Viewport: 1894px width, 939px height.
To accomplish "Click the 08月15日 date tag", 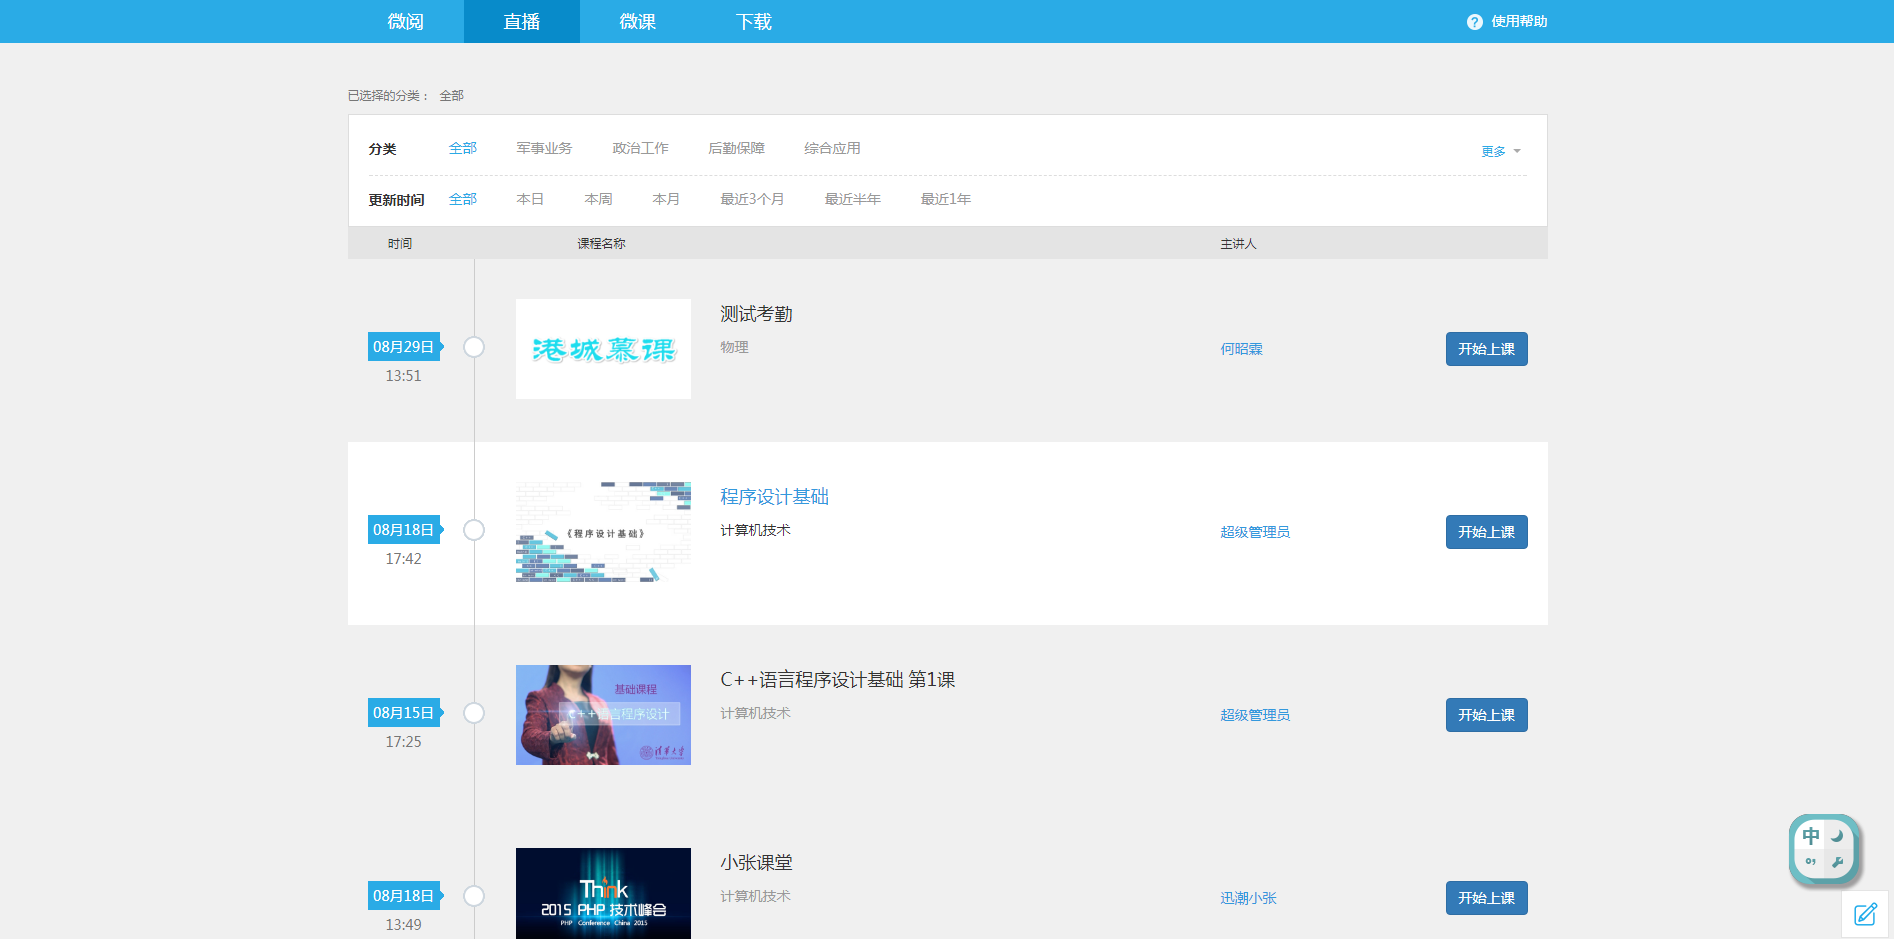I will pos(404,713).
